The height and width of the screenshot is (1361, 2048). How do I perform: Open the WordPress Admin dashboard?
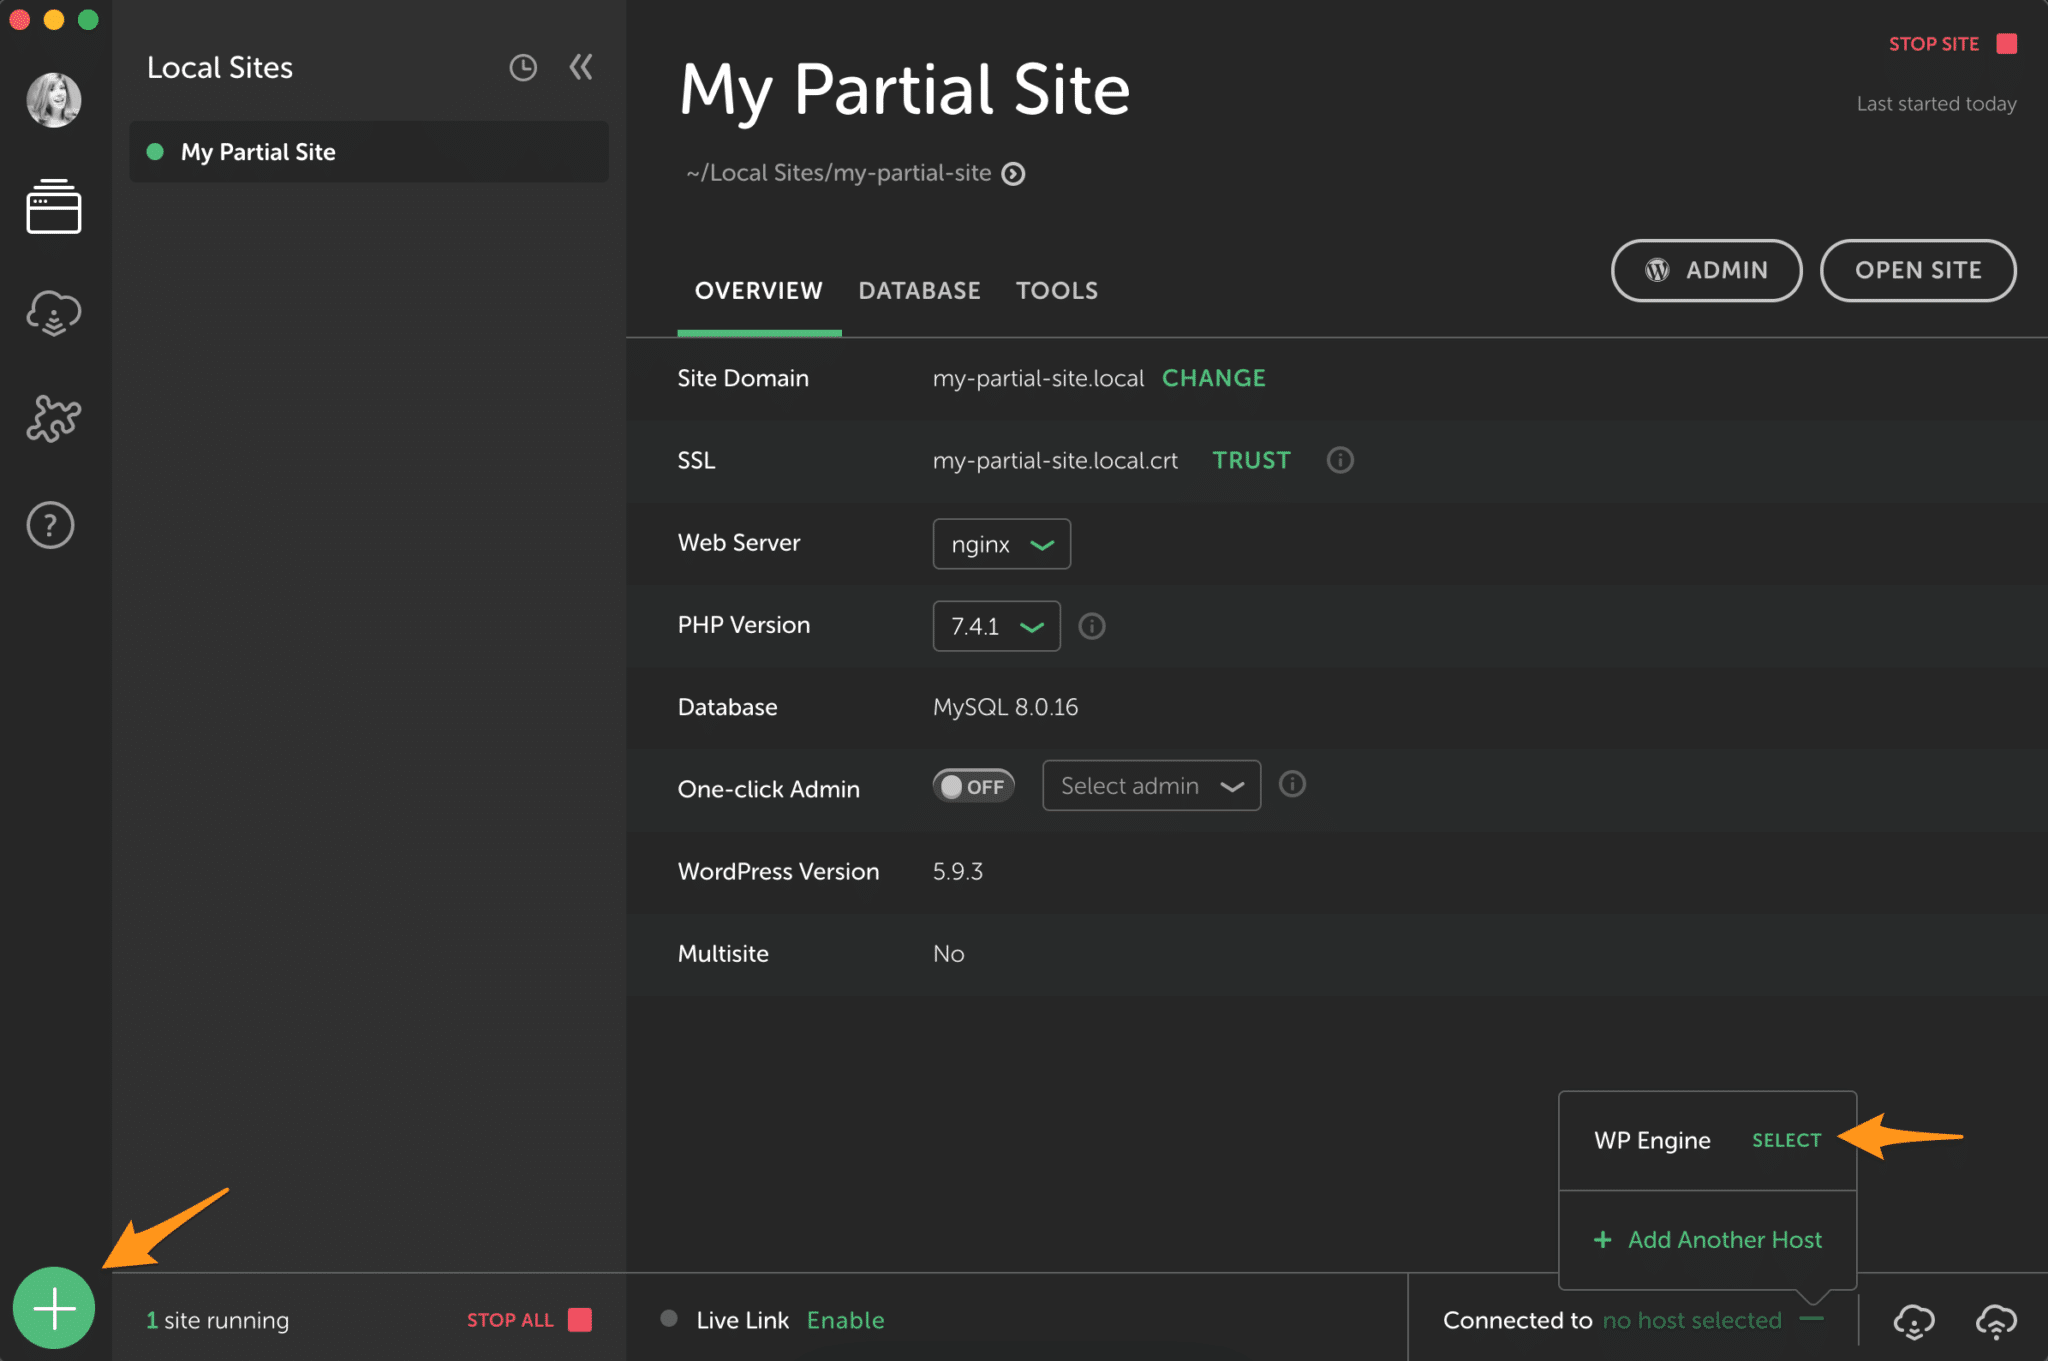pos(1706,270)
